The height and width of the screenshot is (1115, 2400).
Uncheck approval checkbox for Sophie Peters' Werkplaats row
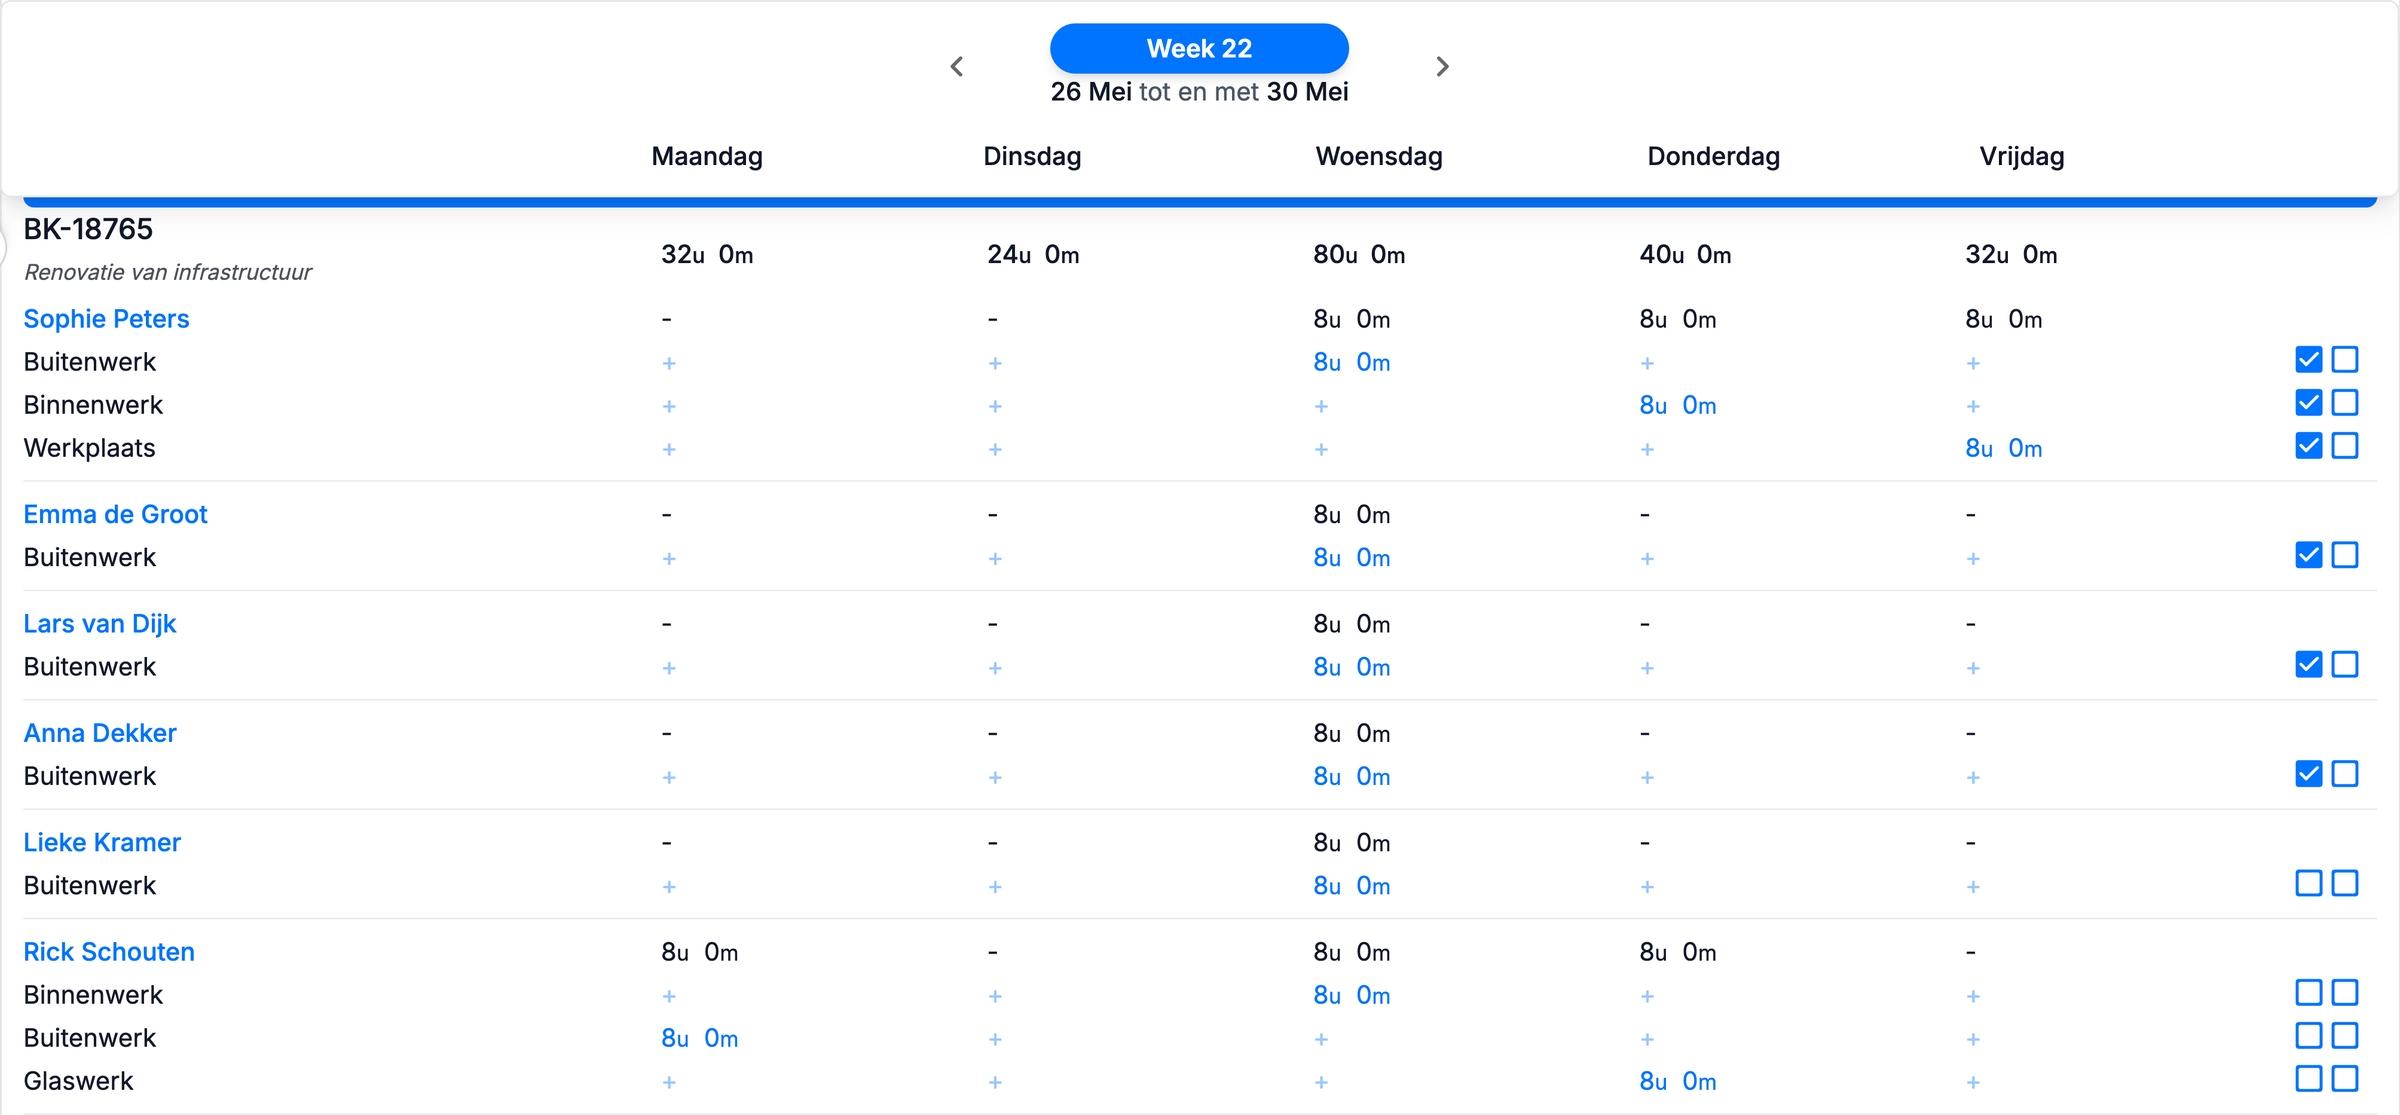coord(2308,446)
